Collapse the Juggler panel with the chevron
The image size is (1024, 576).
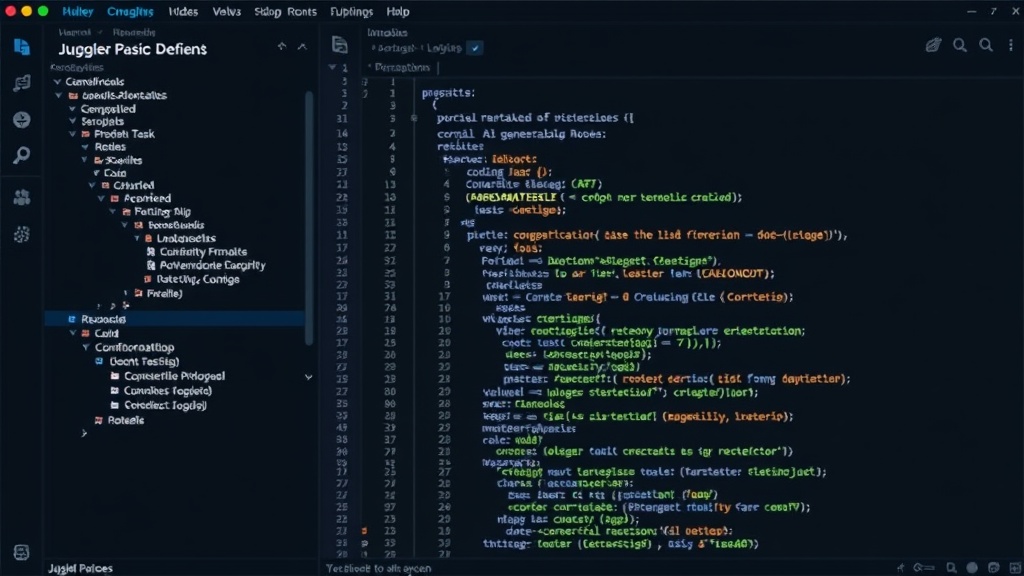tap(302, 46)
